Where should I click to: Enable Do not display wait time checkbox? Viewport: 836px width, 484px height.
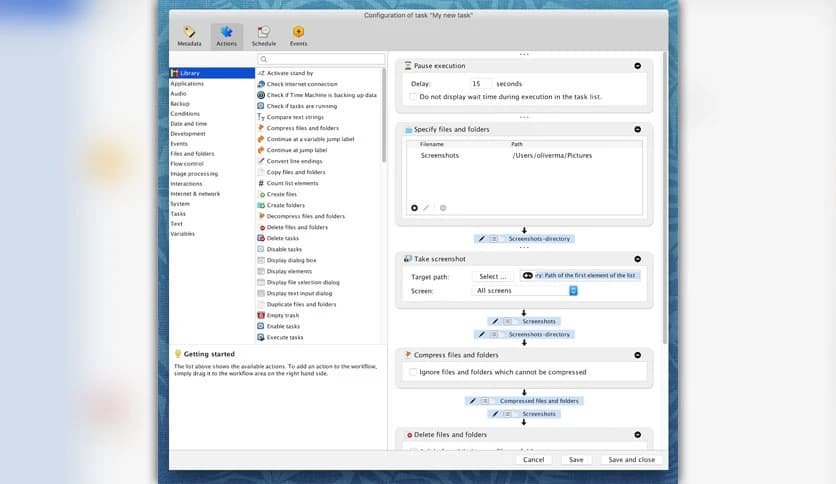pos(415,97)
